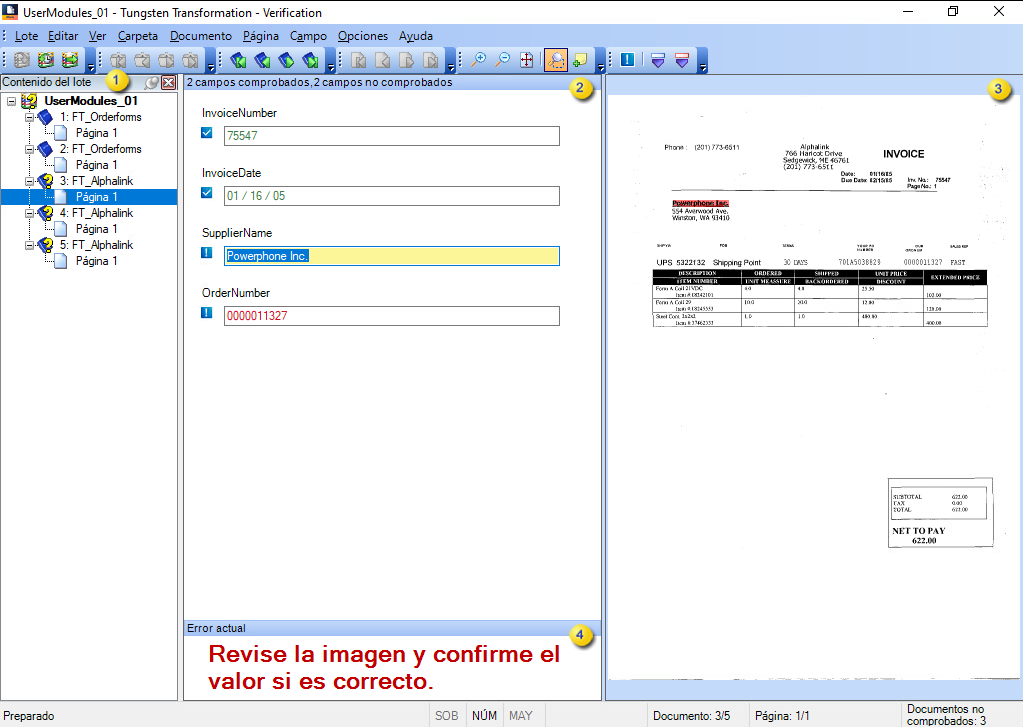The width and height of the screenshot is (1023, 727).
Task: Collapse the UserModules_01 root node
Action: click(10, 101)
